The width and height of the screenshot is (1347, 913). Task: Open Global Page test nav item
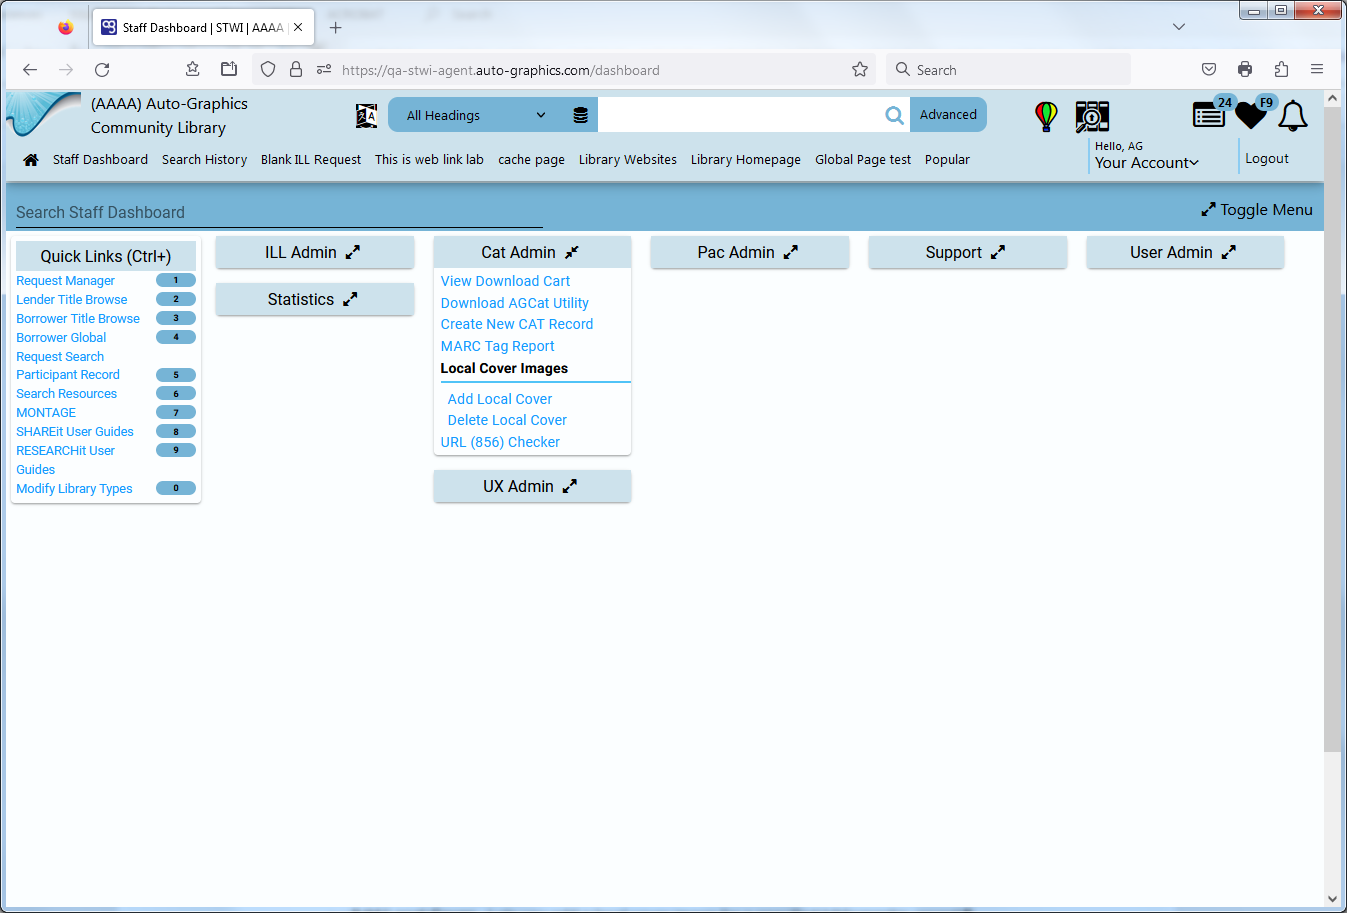coord(863,160)
